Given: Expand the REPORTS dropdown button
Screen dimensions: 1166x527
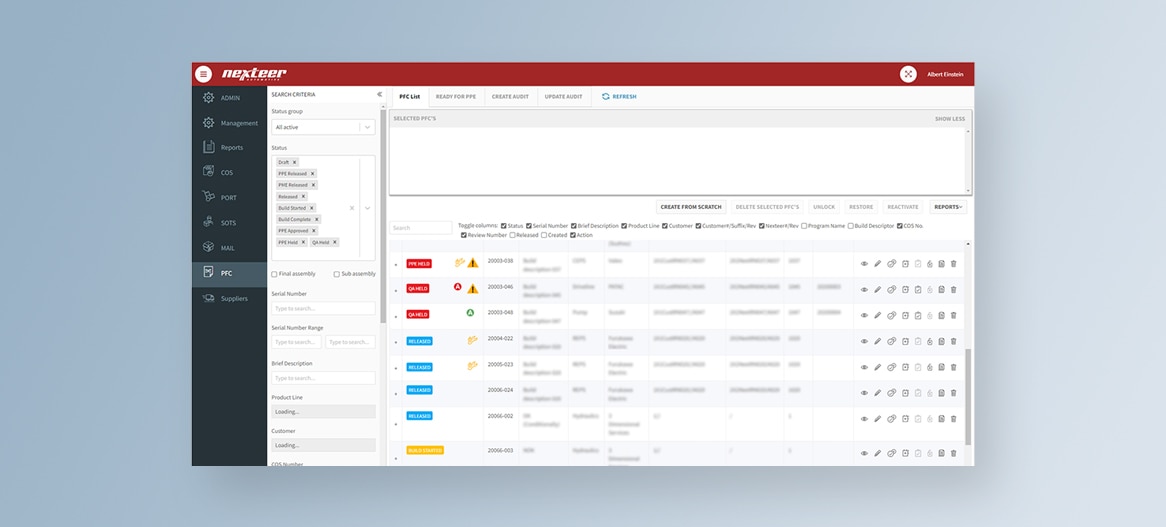Looking at the screenshot, I should [x=948, y=207].
